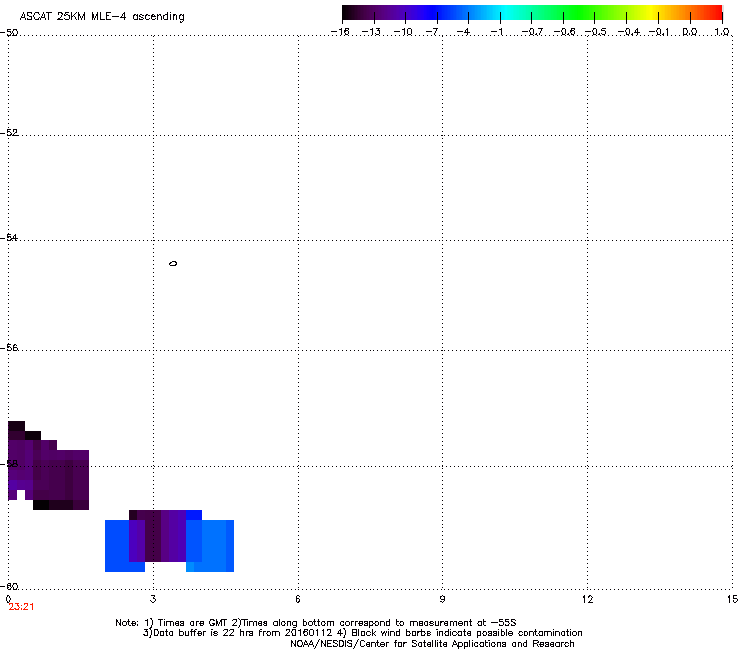The width and height of the screenshot is (740, 650).
Task: Click the NOAA/NESDIS Center credit line
Action: point(432,644)
